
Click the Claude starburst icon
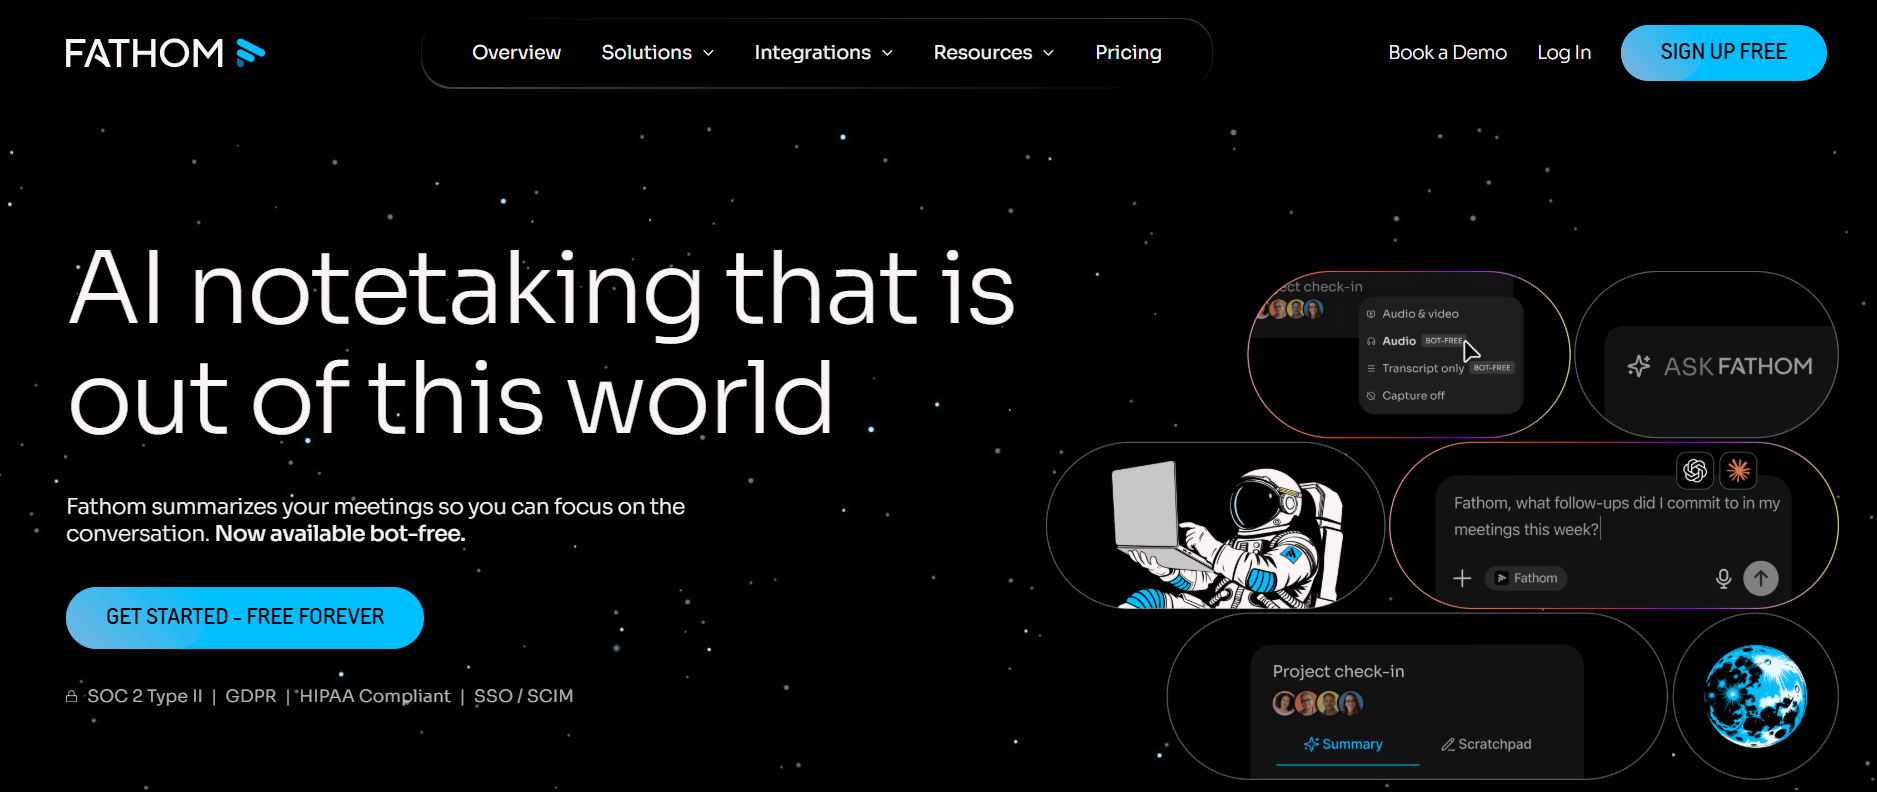point(1738,470)
